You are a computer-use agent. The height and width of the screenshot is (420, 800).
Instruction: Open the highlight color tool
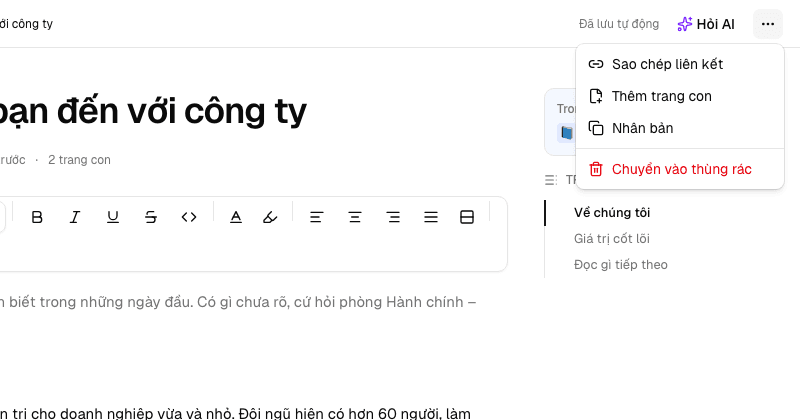click(x=270, y=217)
